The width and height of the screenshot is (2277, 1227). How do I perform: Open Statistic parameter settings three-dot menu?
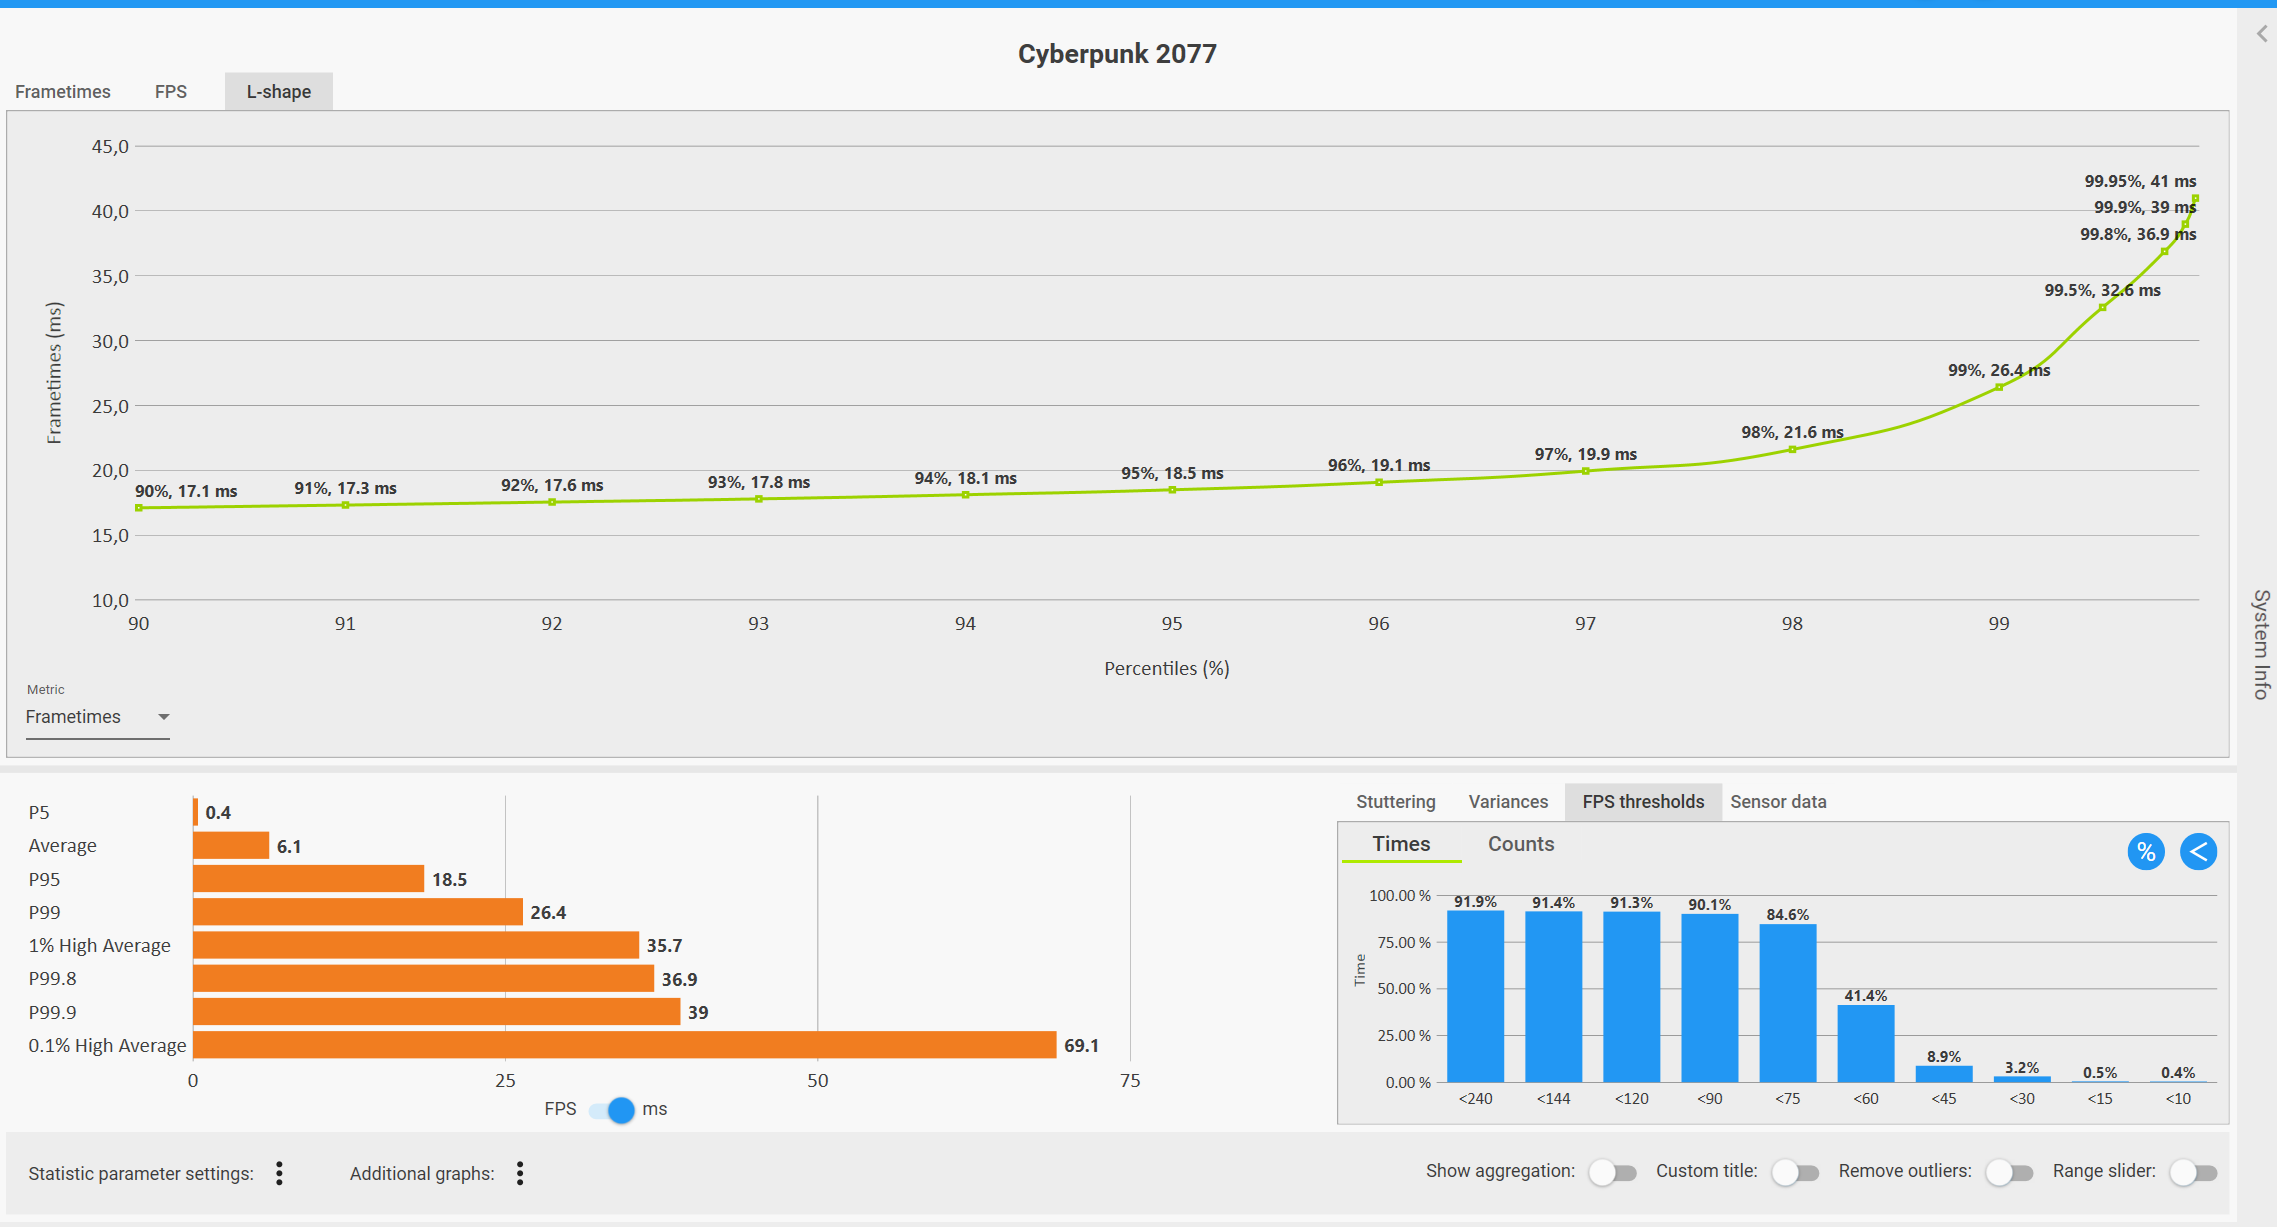click(280, 1173)
